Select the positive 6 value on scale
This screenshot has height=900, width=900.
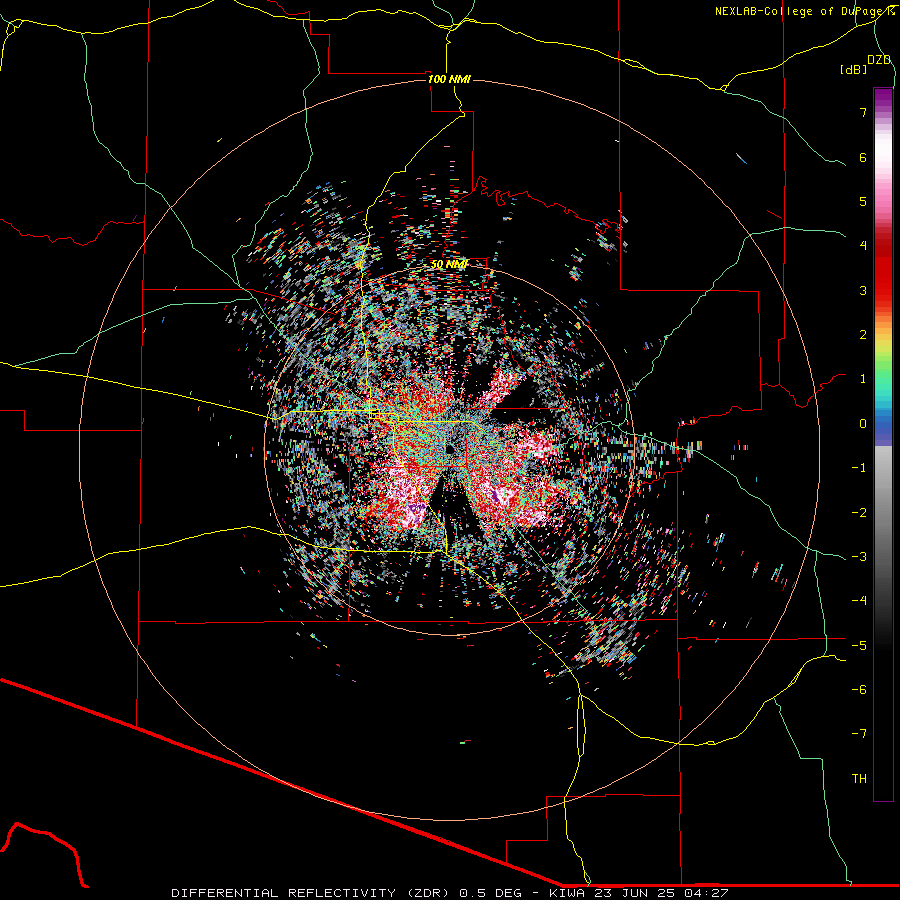[863, 157]
